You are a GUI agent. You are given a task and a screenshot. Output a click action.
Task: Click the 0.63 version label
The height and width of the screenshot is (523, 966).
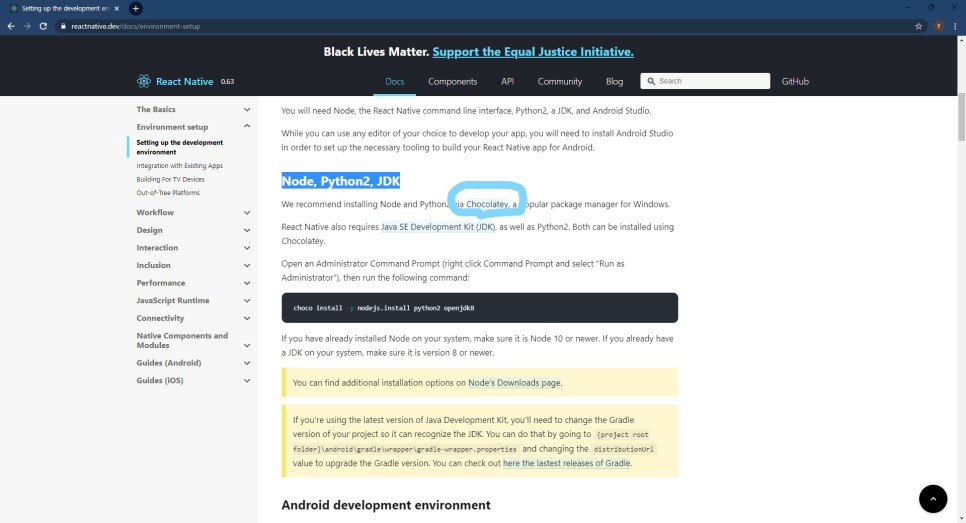pos(227,81)
